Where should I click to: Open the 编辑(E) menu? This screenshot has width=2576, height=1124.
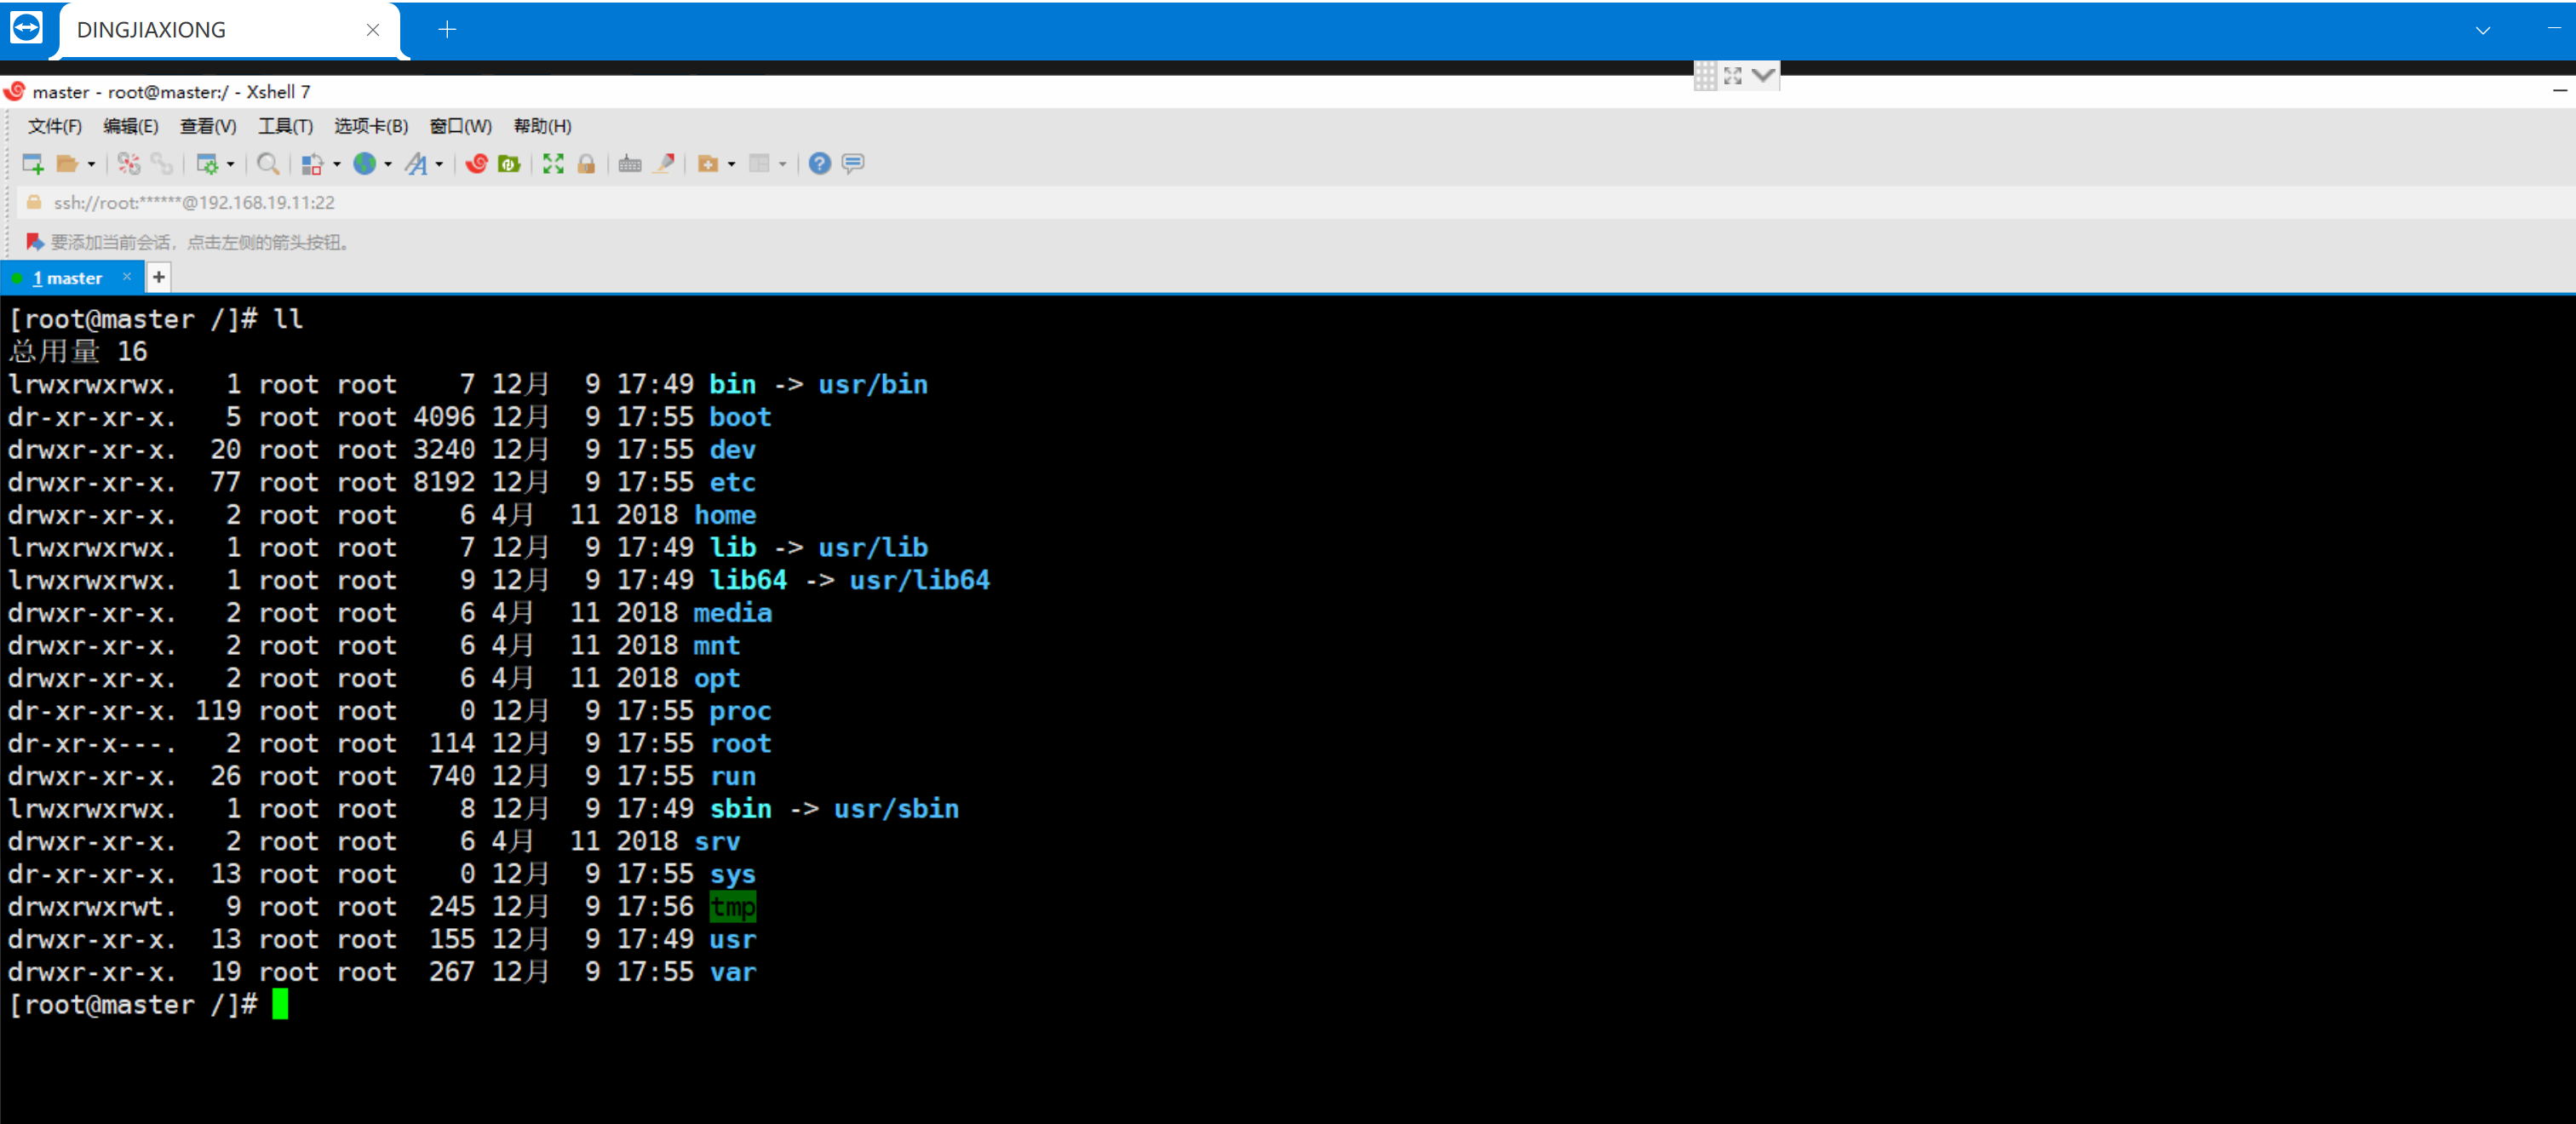tap(131, 126)
